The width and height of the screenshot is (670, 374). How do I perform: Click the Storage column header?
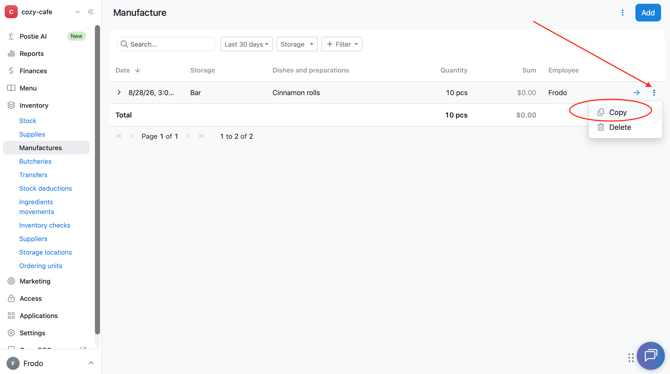coord(203,70)
